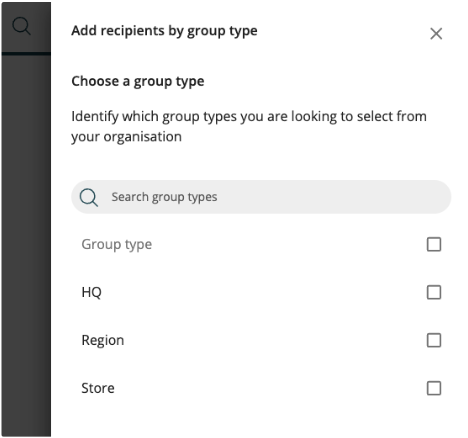468x438 pixels.
Task: Click the Region label in the list
Action: click(x=103, y=341)
